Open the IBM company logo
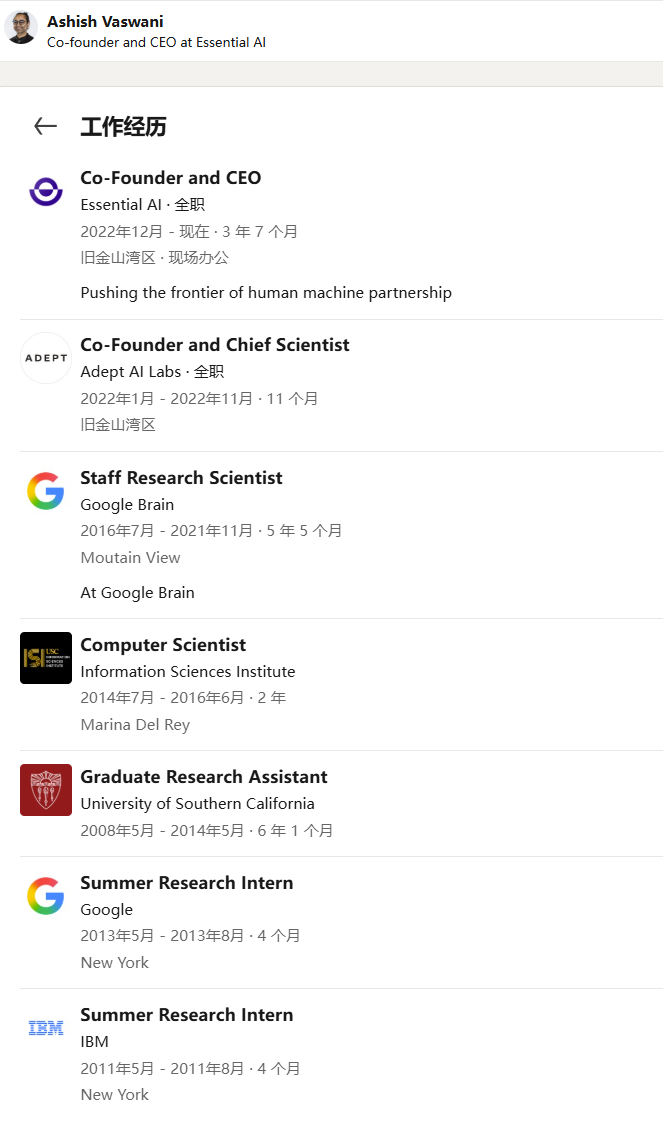Image resolution: width=663 pixels, height=1126 pixels. click(x=46, y=1028)
